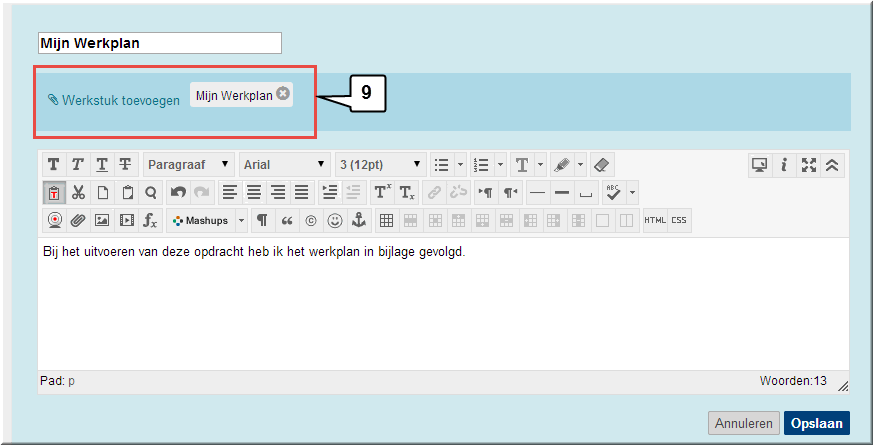The image size is (873, 445).
Task: Insert a non-breaking space character
Action: point(586,193)
